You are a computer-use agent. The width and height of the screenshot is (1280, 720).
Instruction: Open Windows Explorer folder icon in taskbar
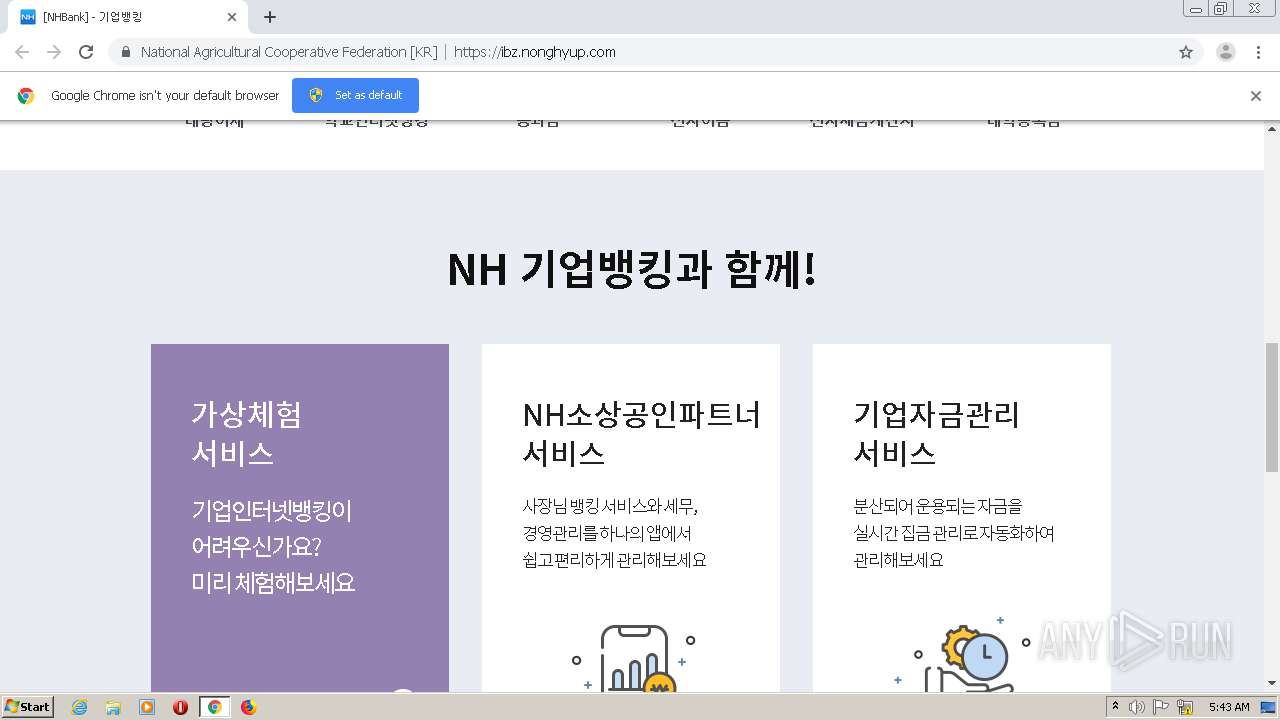click(x=113, y=707)
